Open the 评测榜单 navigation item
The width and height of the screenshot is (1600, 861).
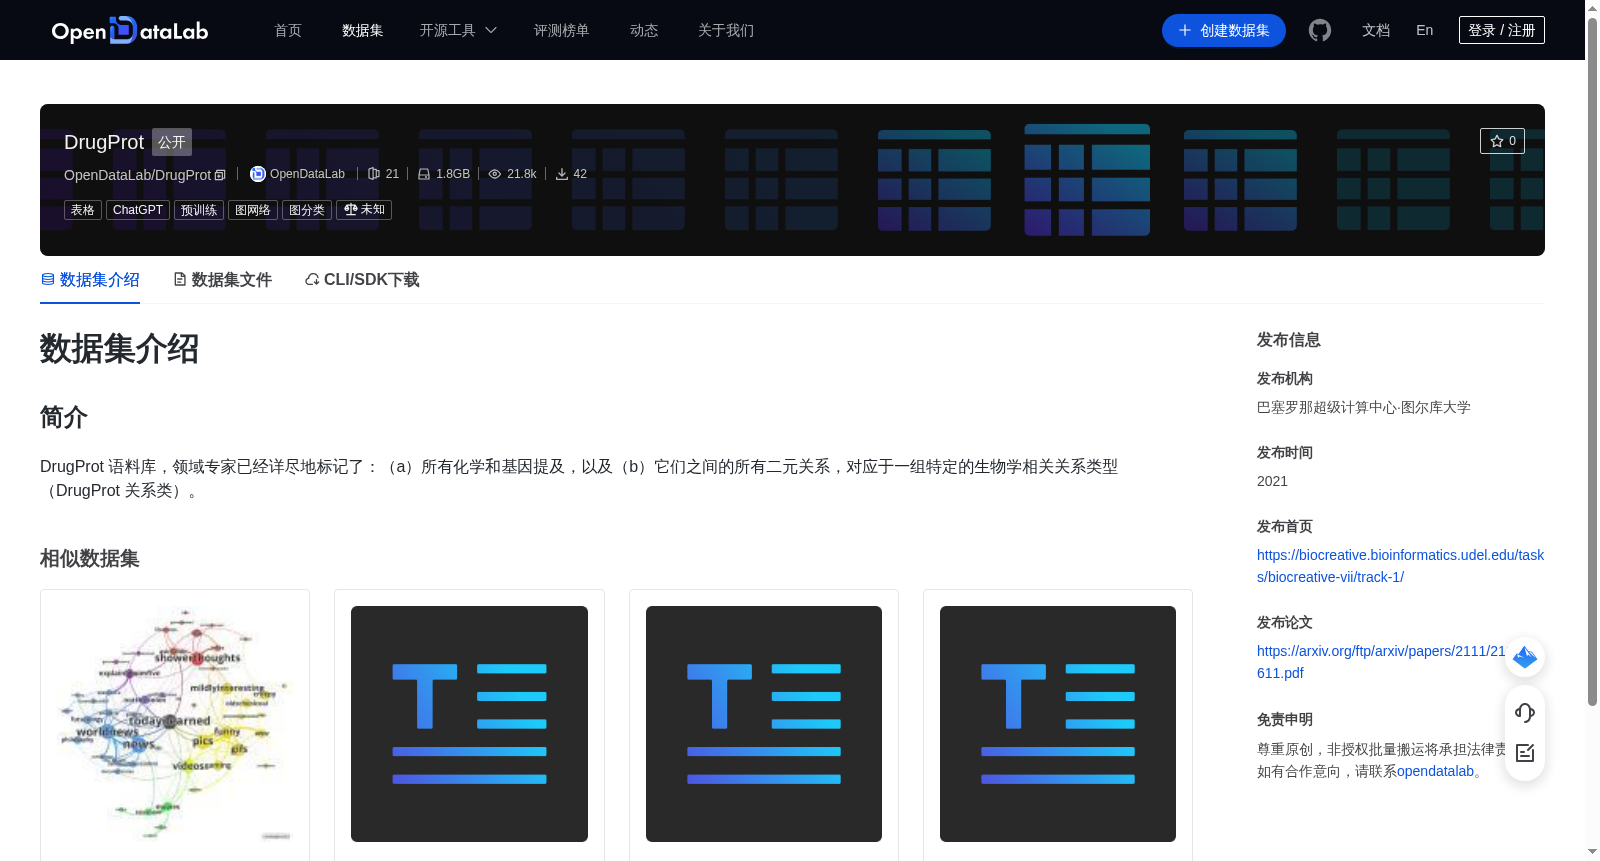tap(562, 30)
